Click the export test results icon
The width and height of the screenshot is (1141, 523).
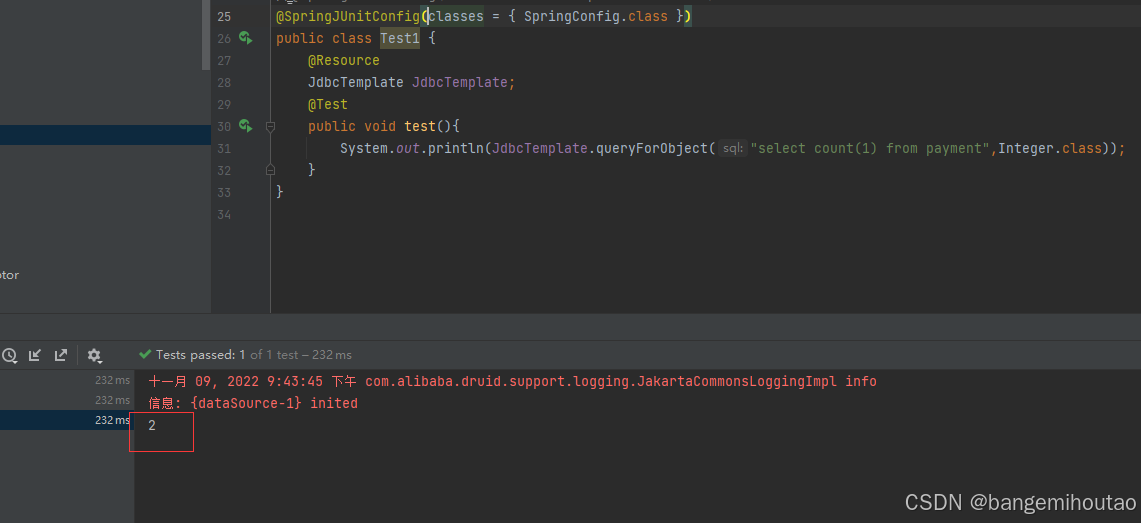(x=61, y=355)
